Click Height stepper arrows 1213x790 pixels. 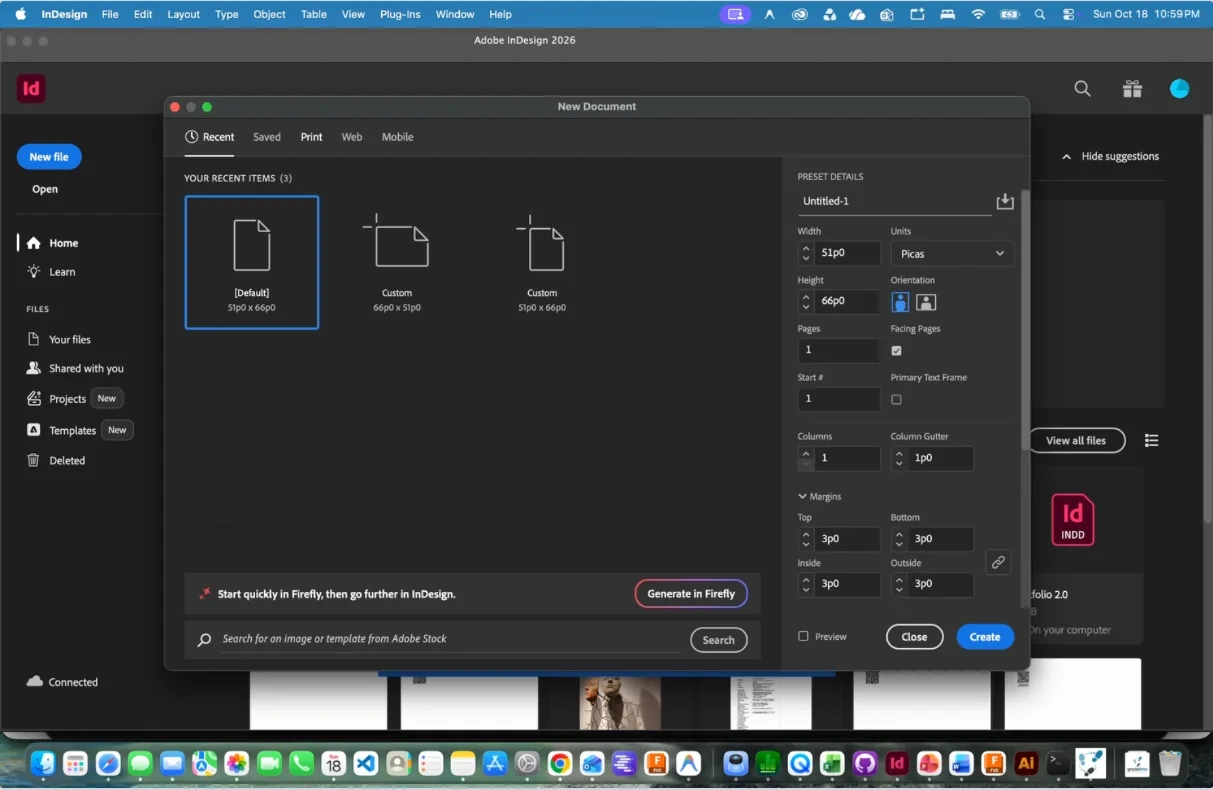pos(806,302)
